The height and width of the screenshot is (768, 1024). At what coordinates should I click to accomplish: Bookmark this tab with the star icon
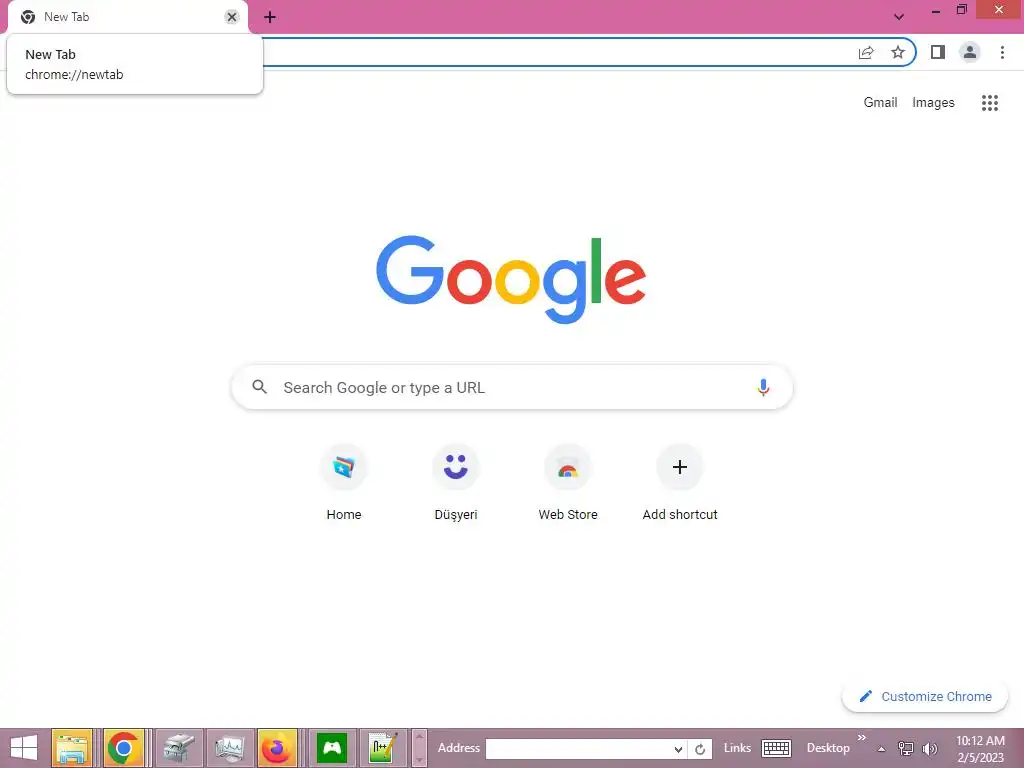coord(898,52)
